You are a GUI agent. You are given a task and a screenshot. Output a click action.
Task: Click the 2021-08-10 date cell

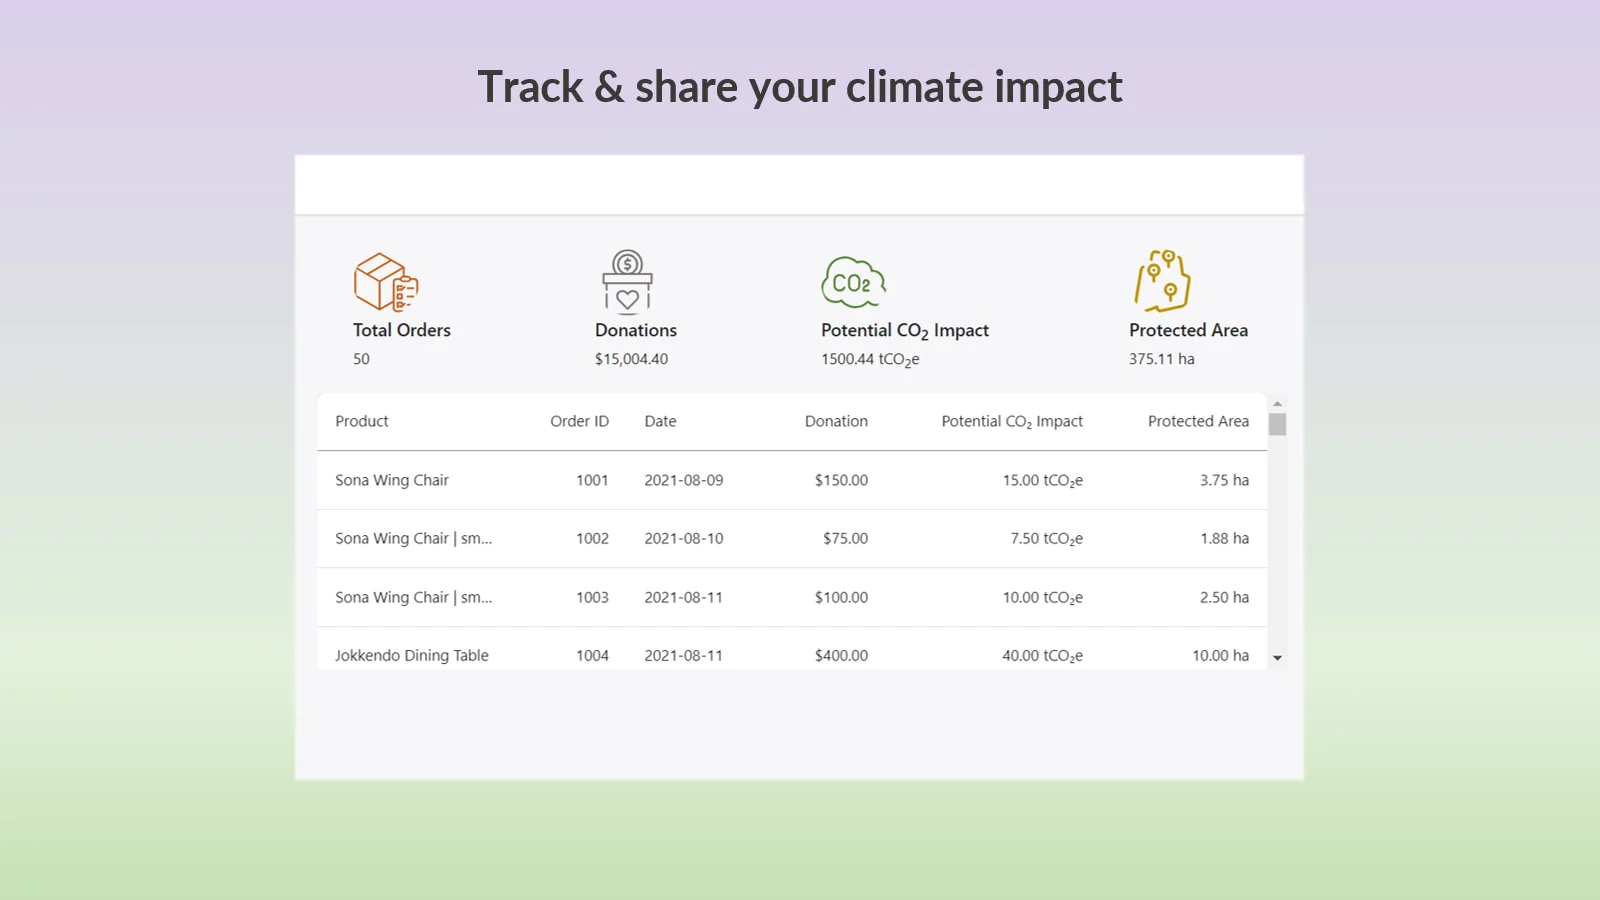[x=683, y=539]
